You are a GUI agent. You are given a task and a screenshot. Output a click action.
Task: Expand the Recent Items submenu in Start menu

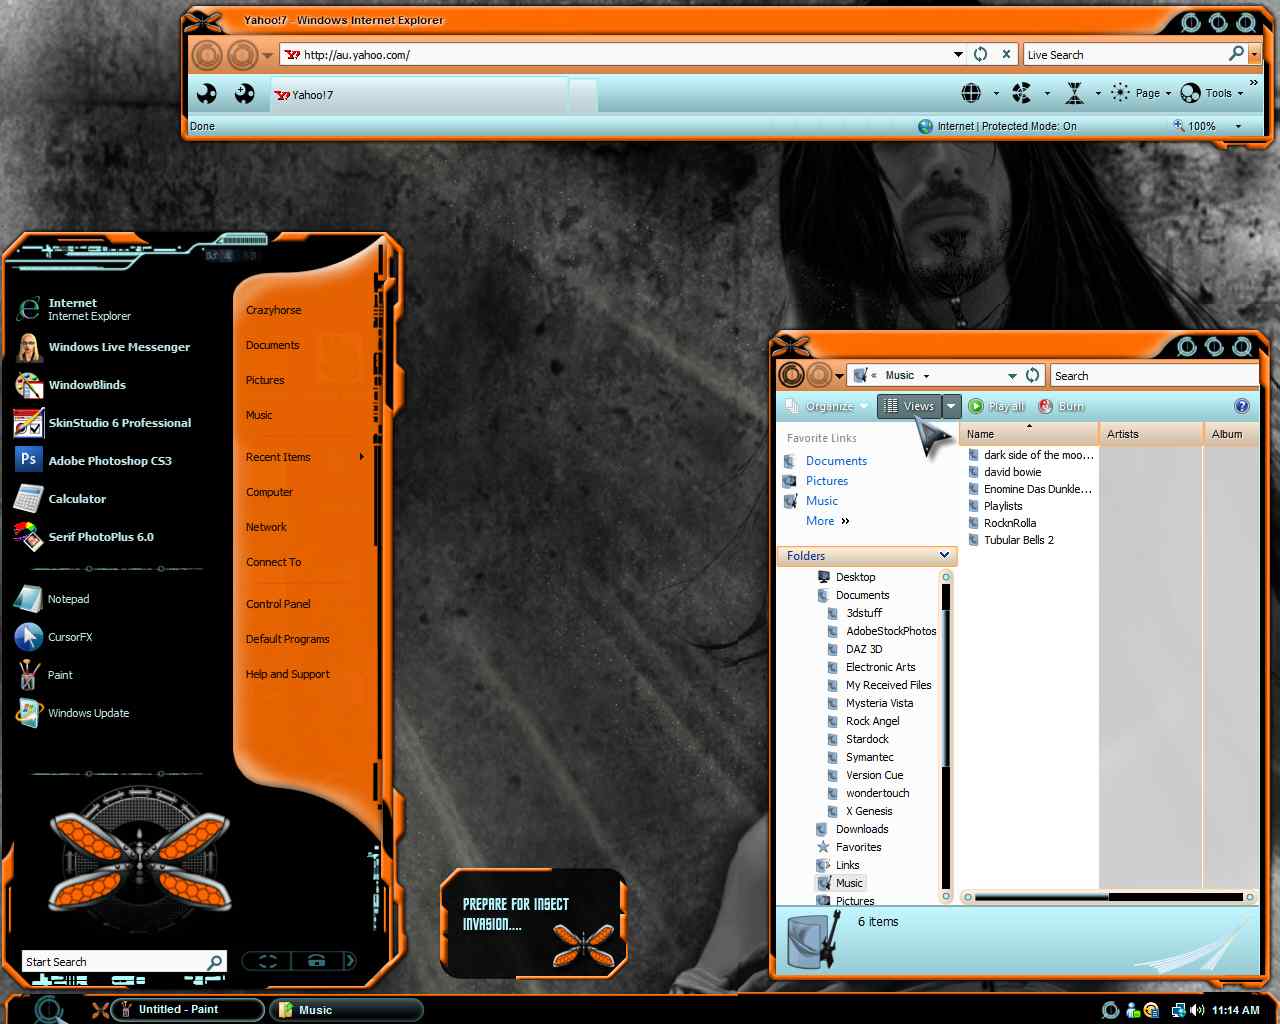[x=361, y=457]
